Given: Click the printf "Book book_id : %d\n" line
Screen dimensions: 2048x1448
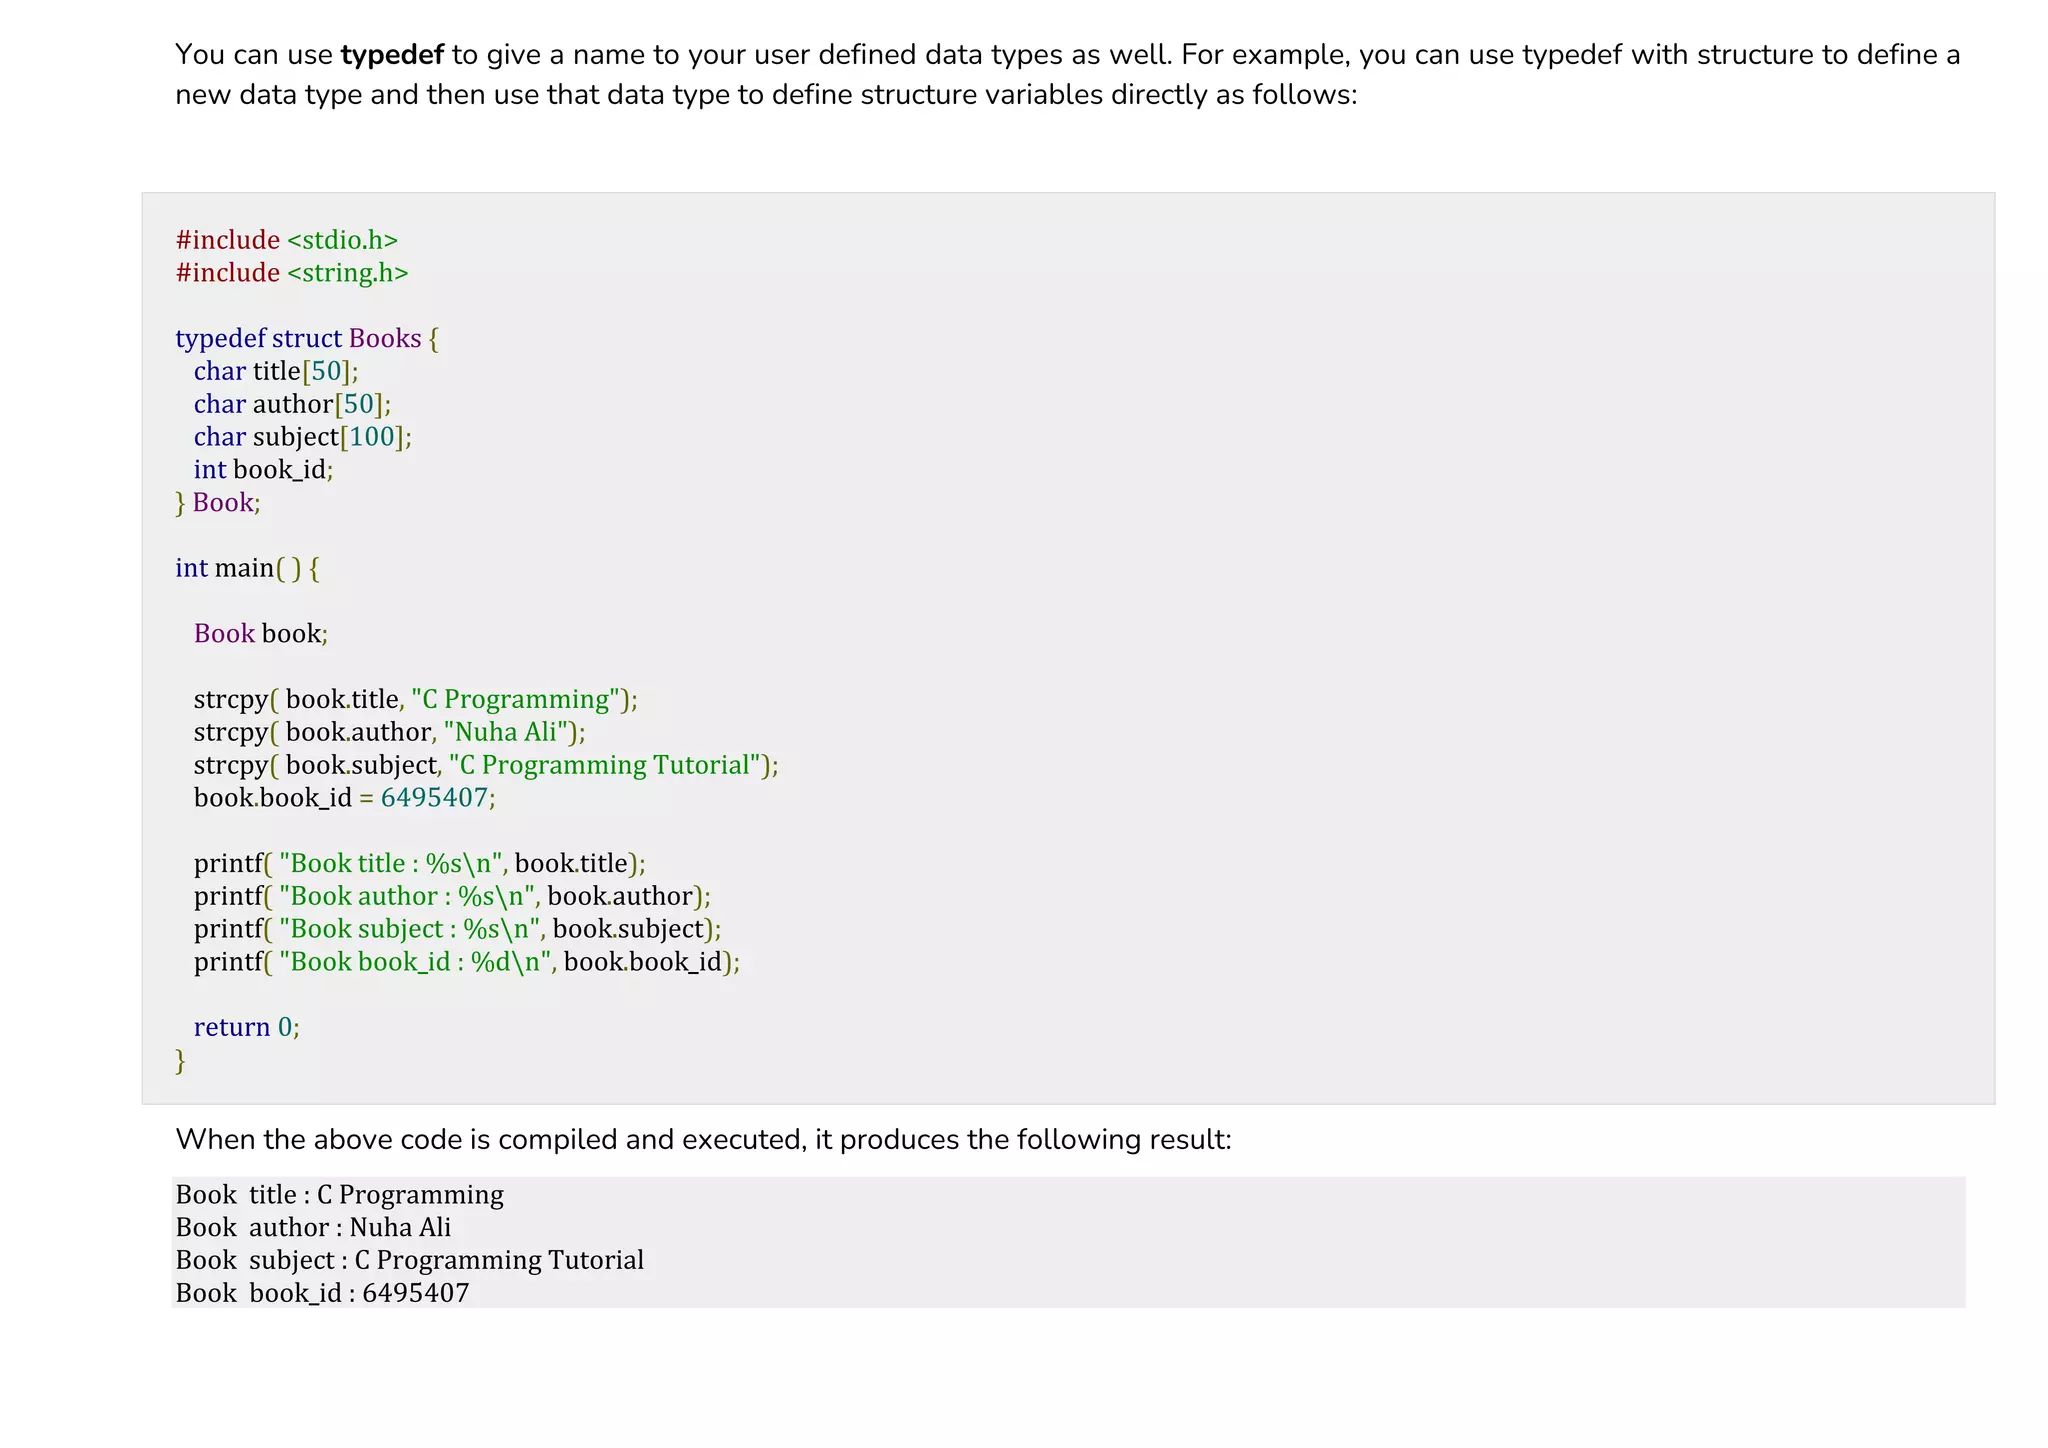Looking at the screenshot, I should tap(467, 962).
